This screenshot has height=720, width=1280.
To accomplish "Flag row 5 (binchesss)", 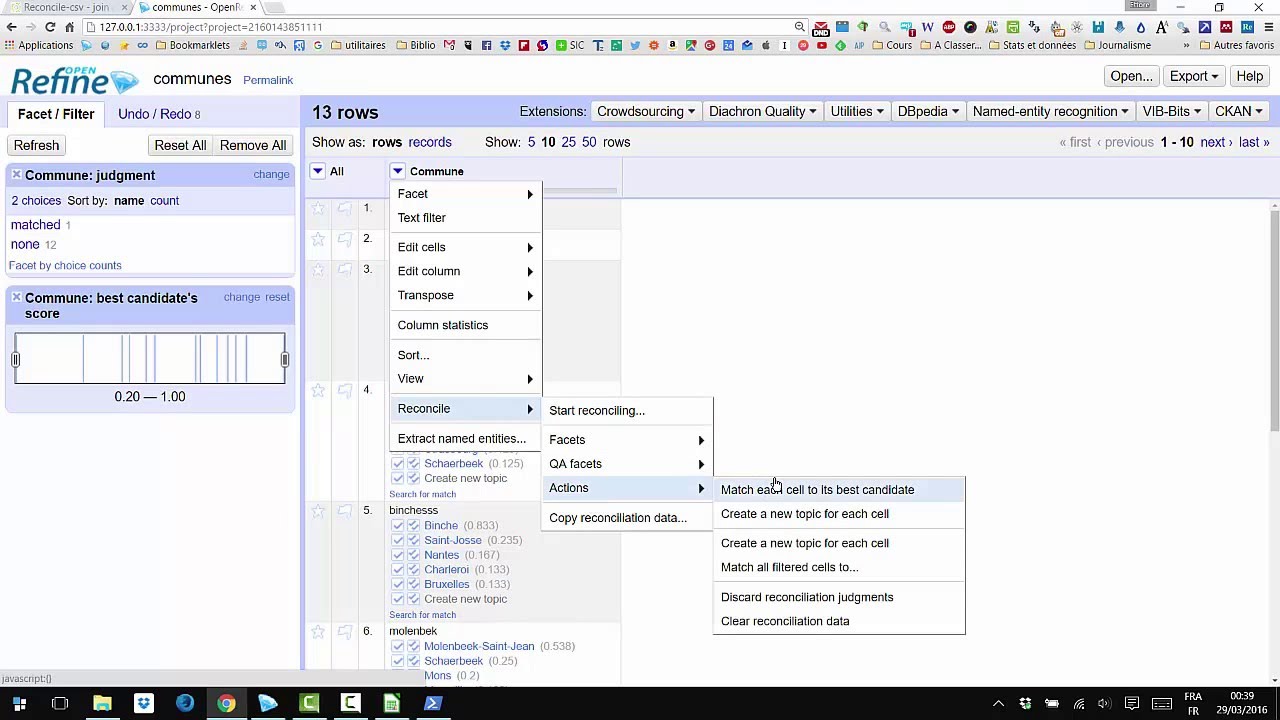I will pyautogui.click(x=344, y=511).
